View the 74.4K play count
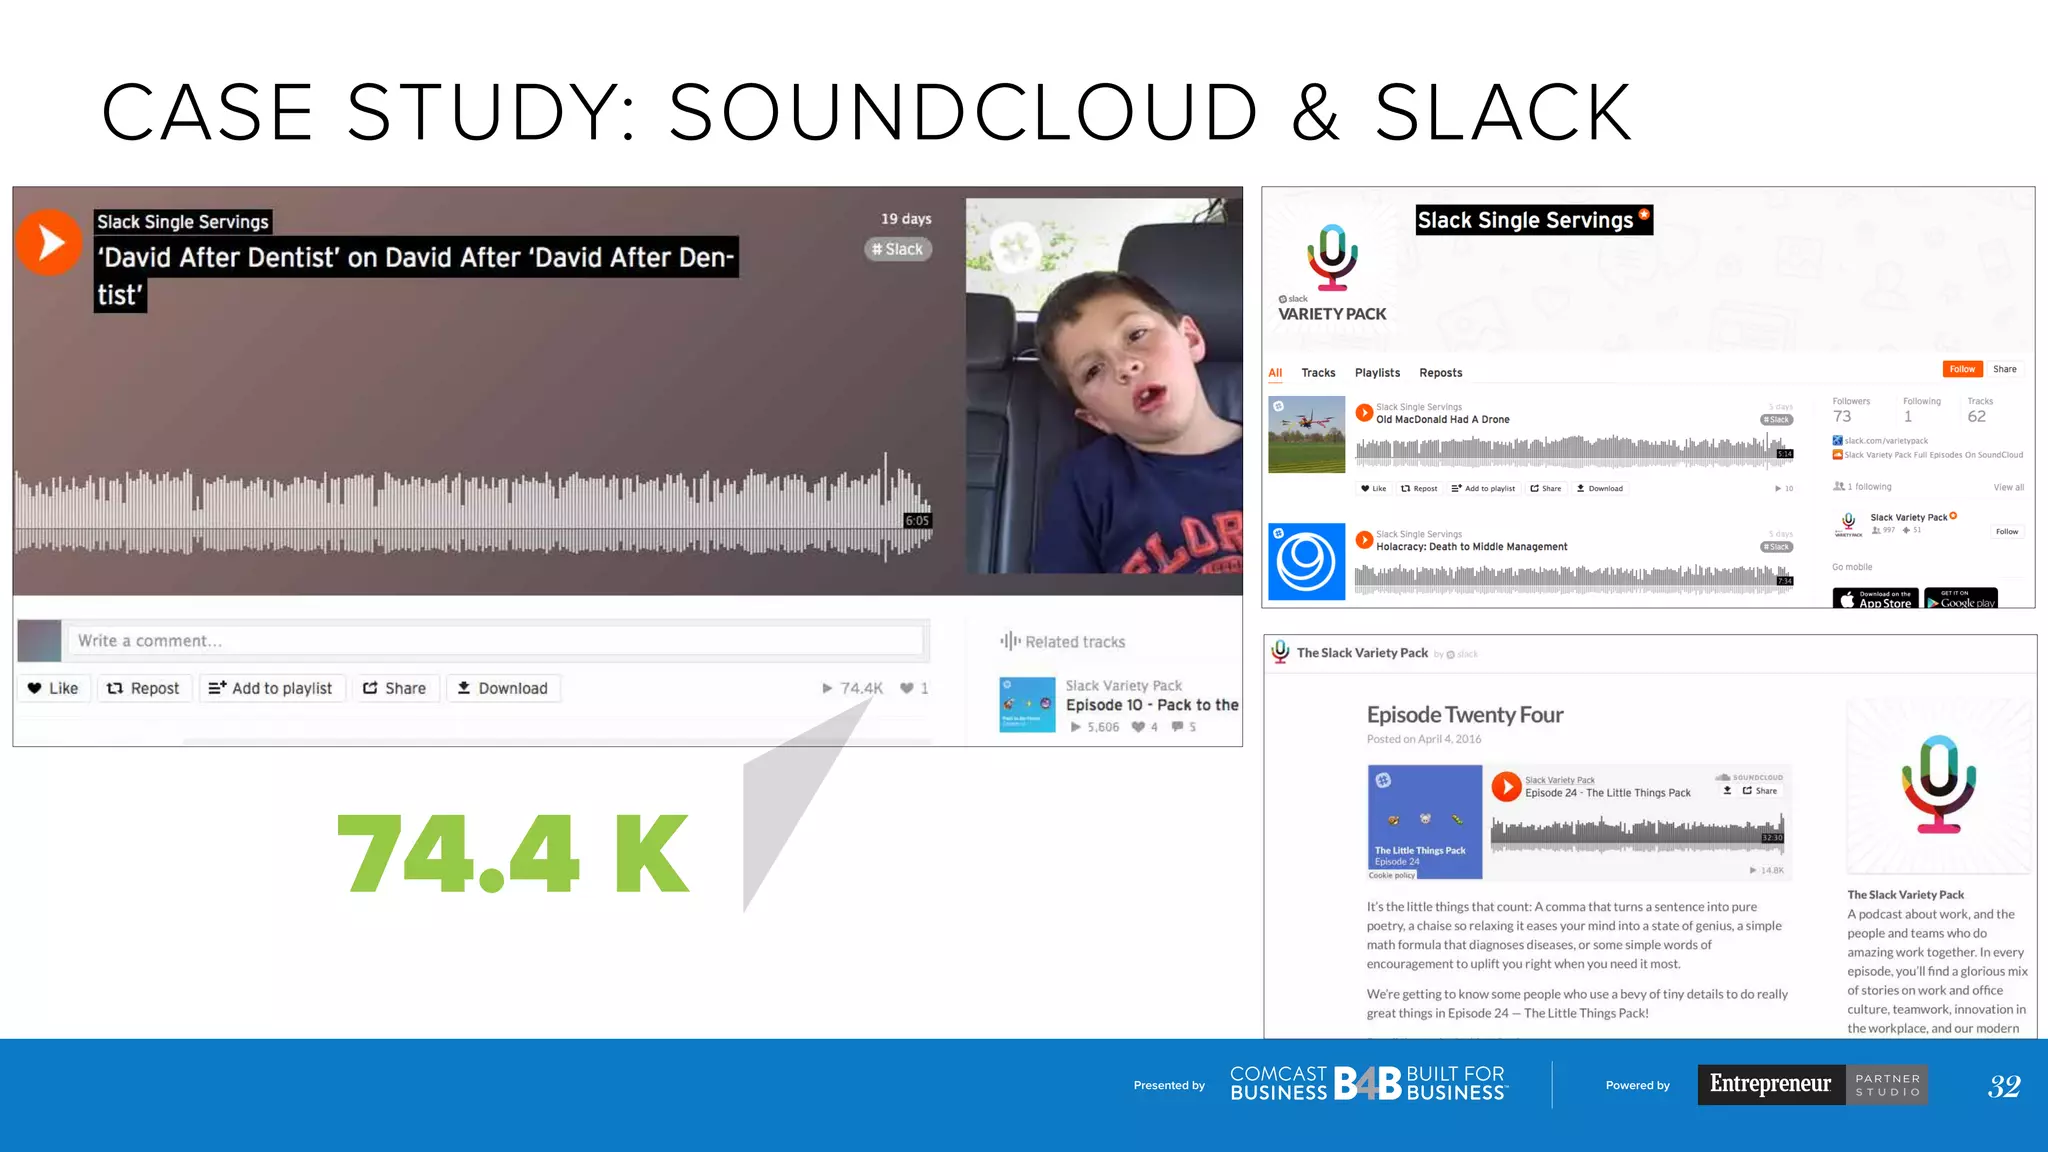The image size is (2048, 1152). [853, 688]
